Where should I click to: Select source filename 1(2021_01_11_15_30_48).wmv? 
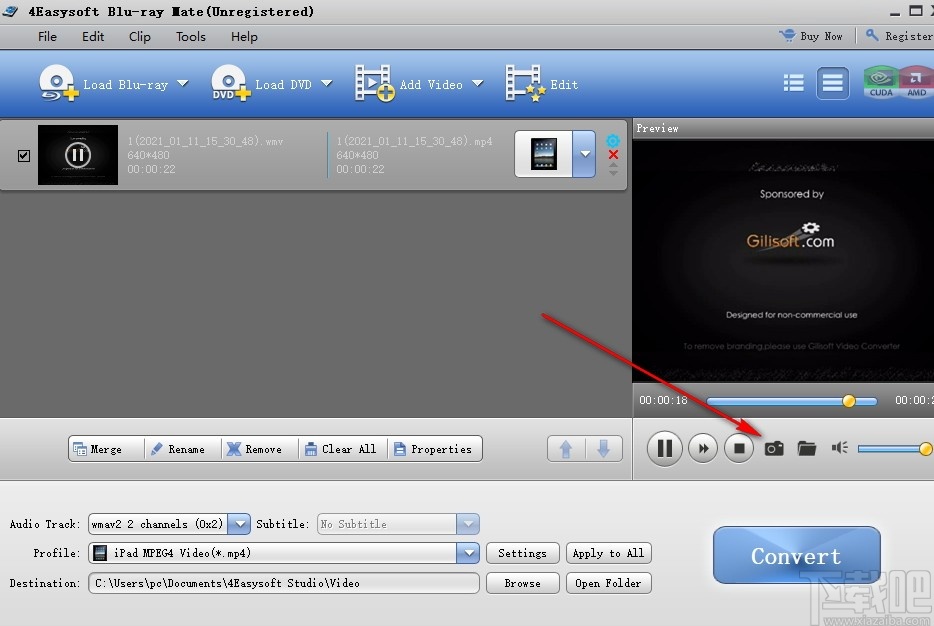[x=205, y=141]
